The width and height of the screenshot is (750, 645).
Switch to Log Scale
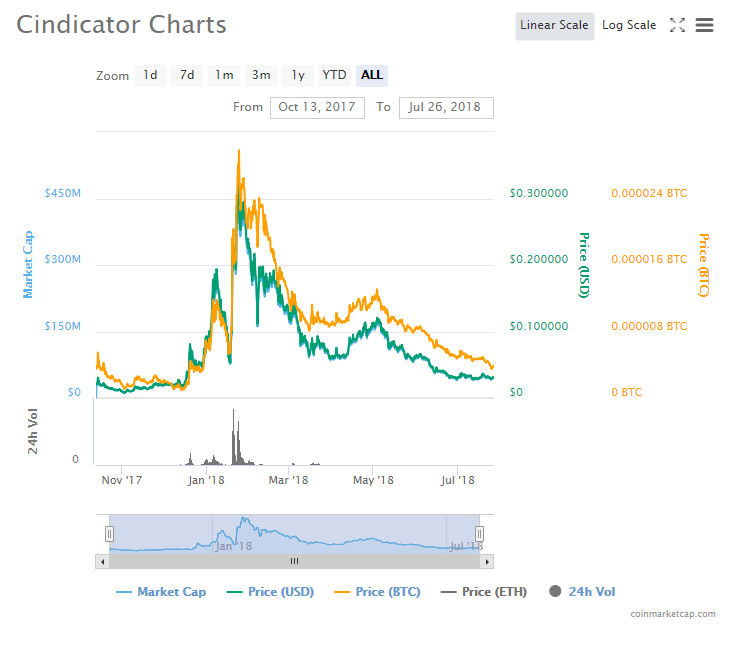coord(629,26)
